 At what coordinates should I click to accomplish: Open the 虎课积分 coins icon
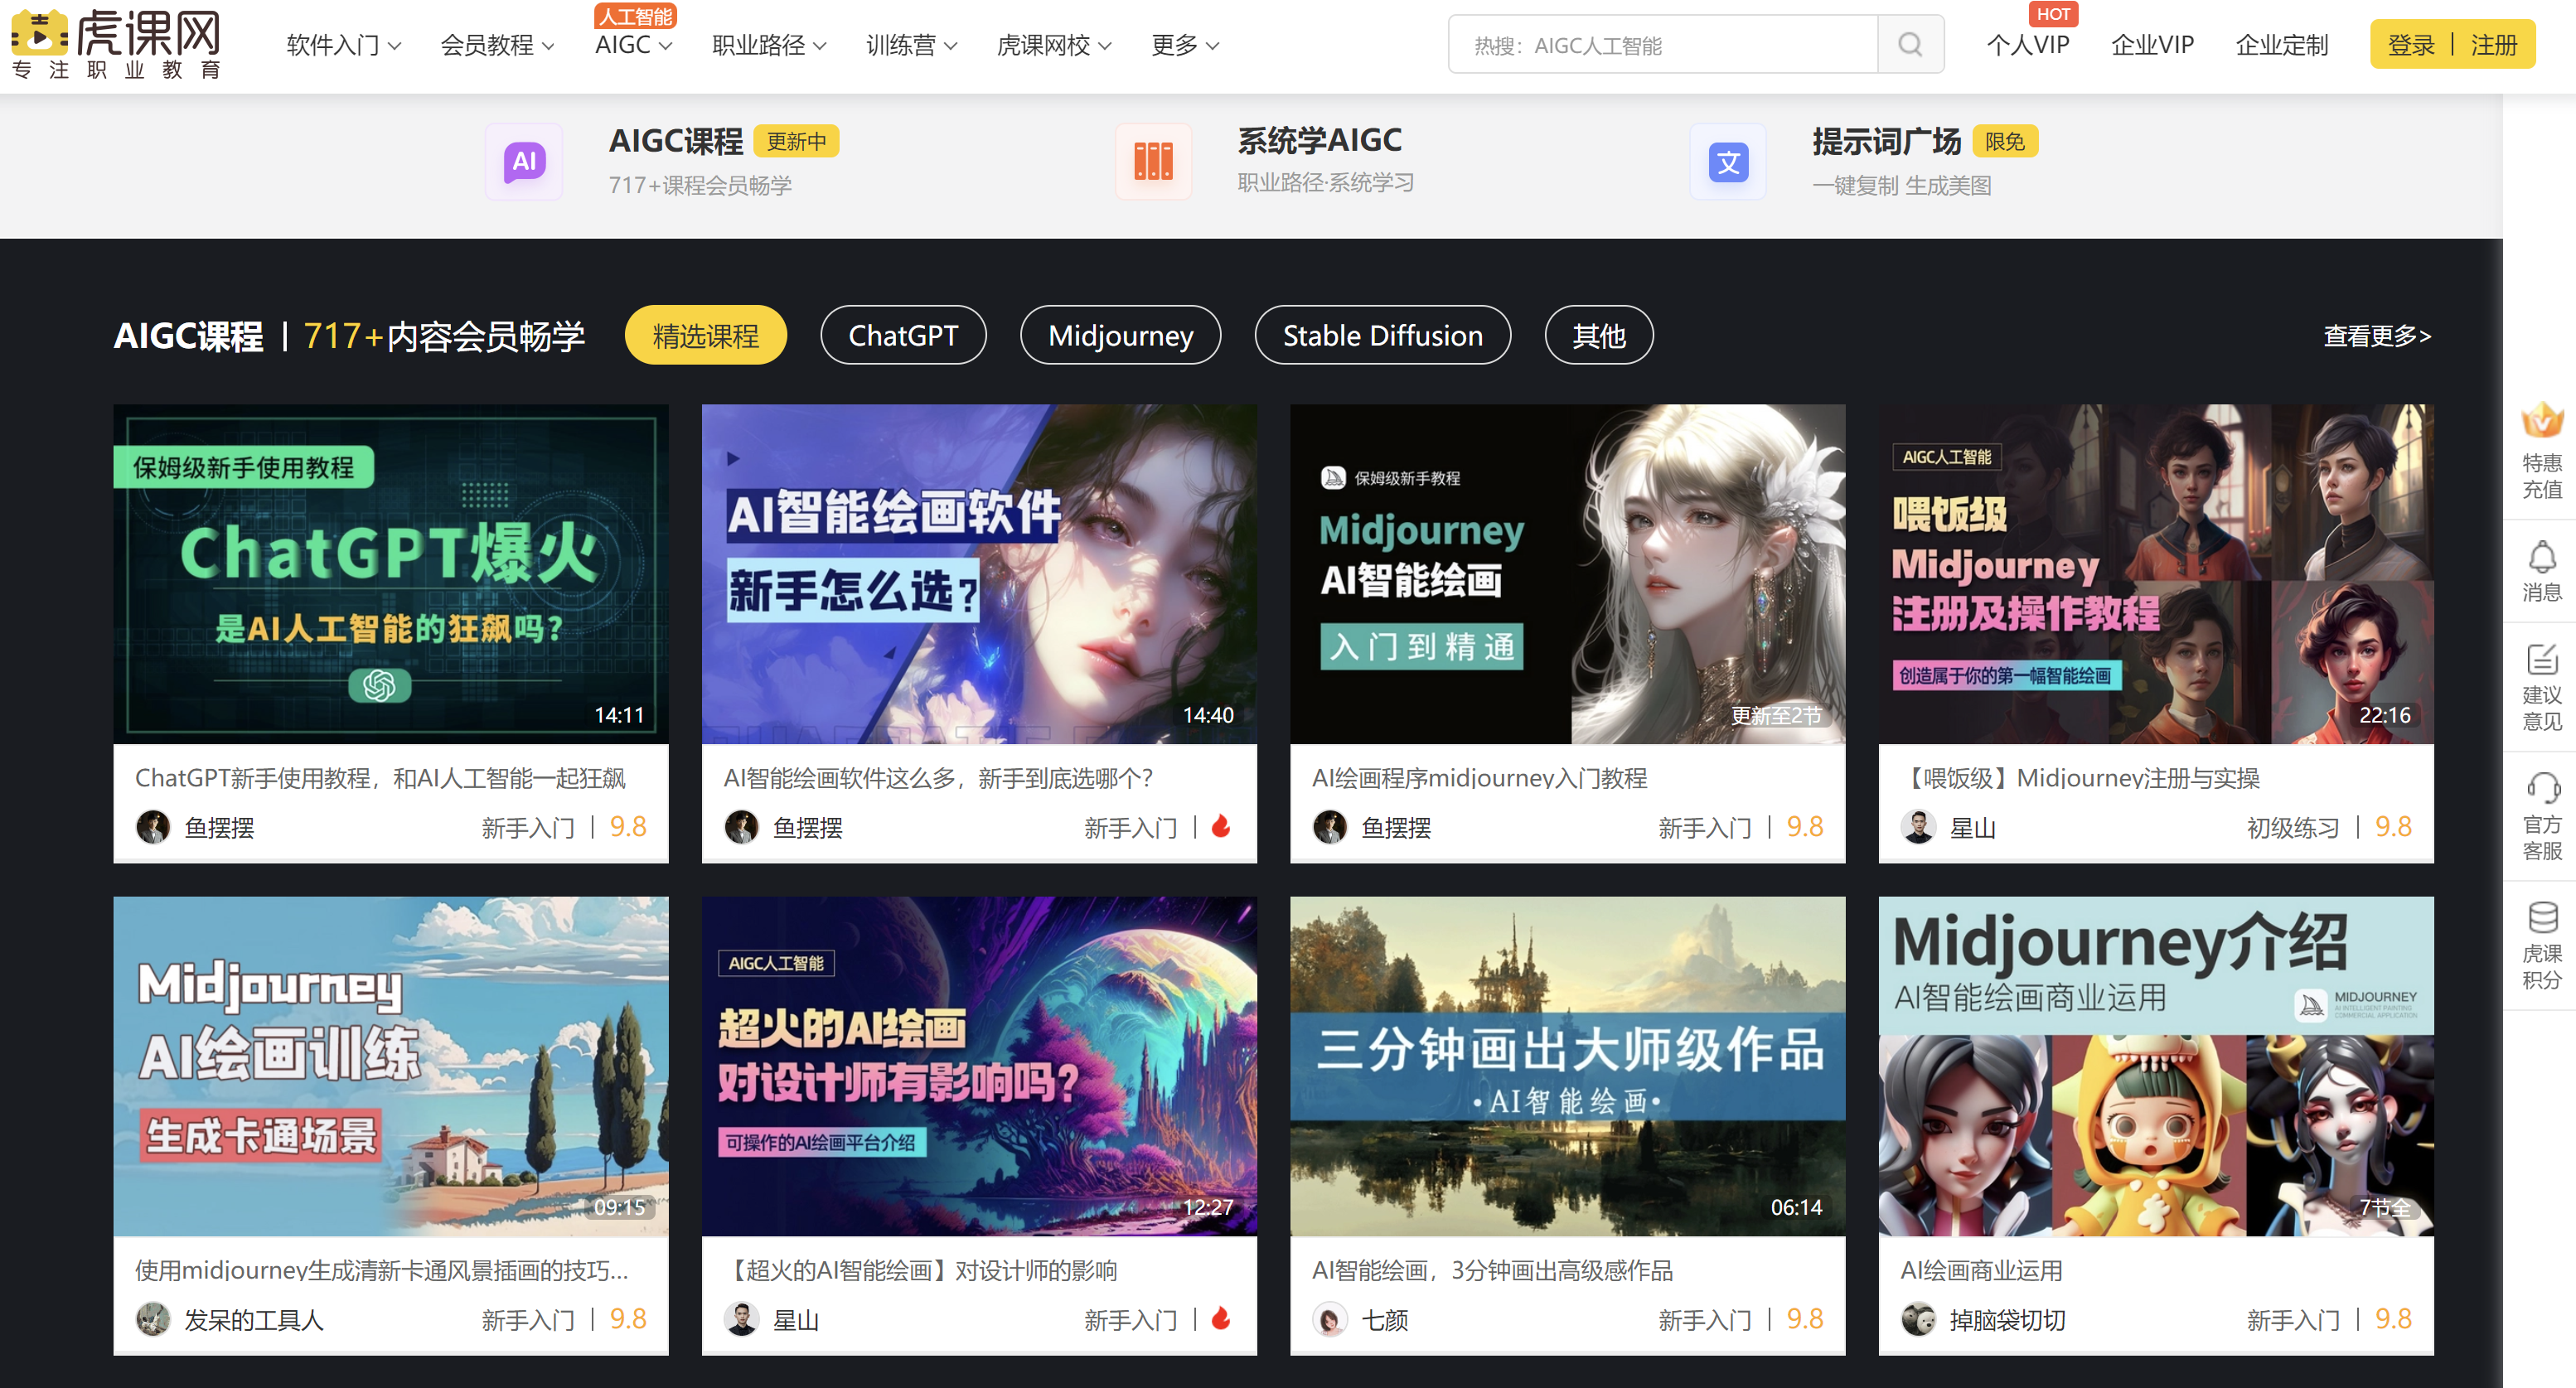pos(2541,917)
